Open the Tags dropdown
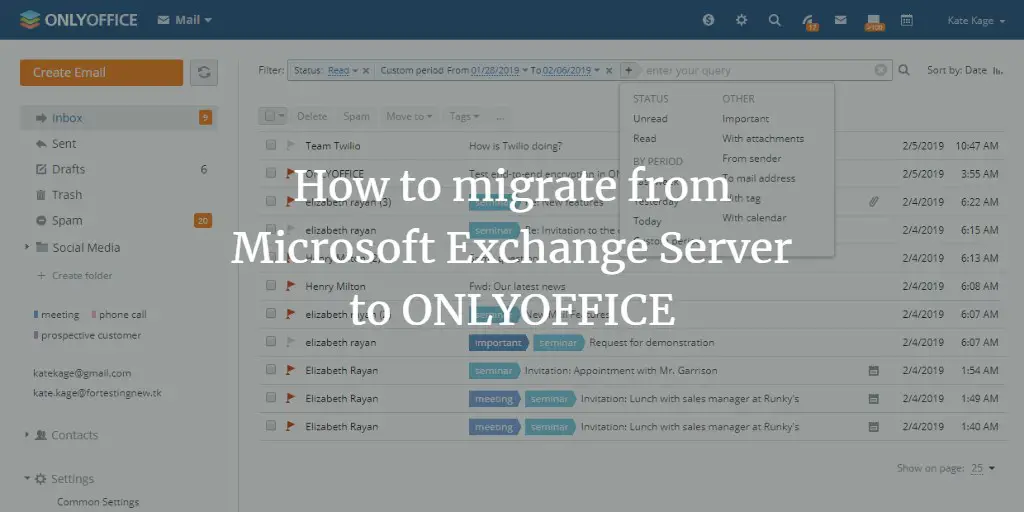The image size is (1024, 512). (x=464, y=116)
